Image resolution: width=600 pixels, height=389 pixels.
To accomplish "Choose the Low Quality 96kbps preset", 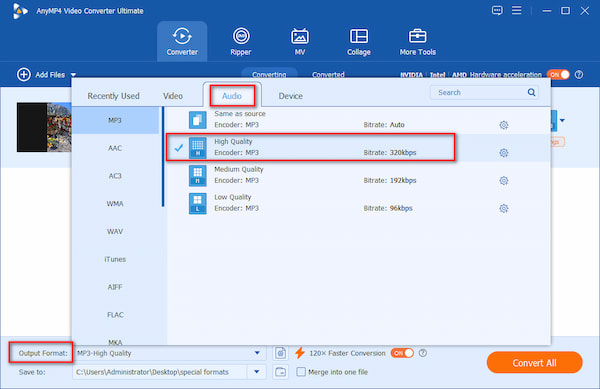I will coord(359,203).
